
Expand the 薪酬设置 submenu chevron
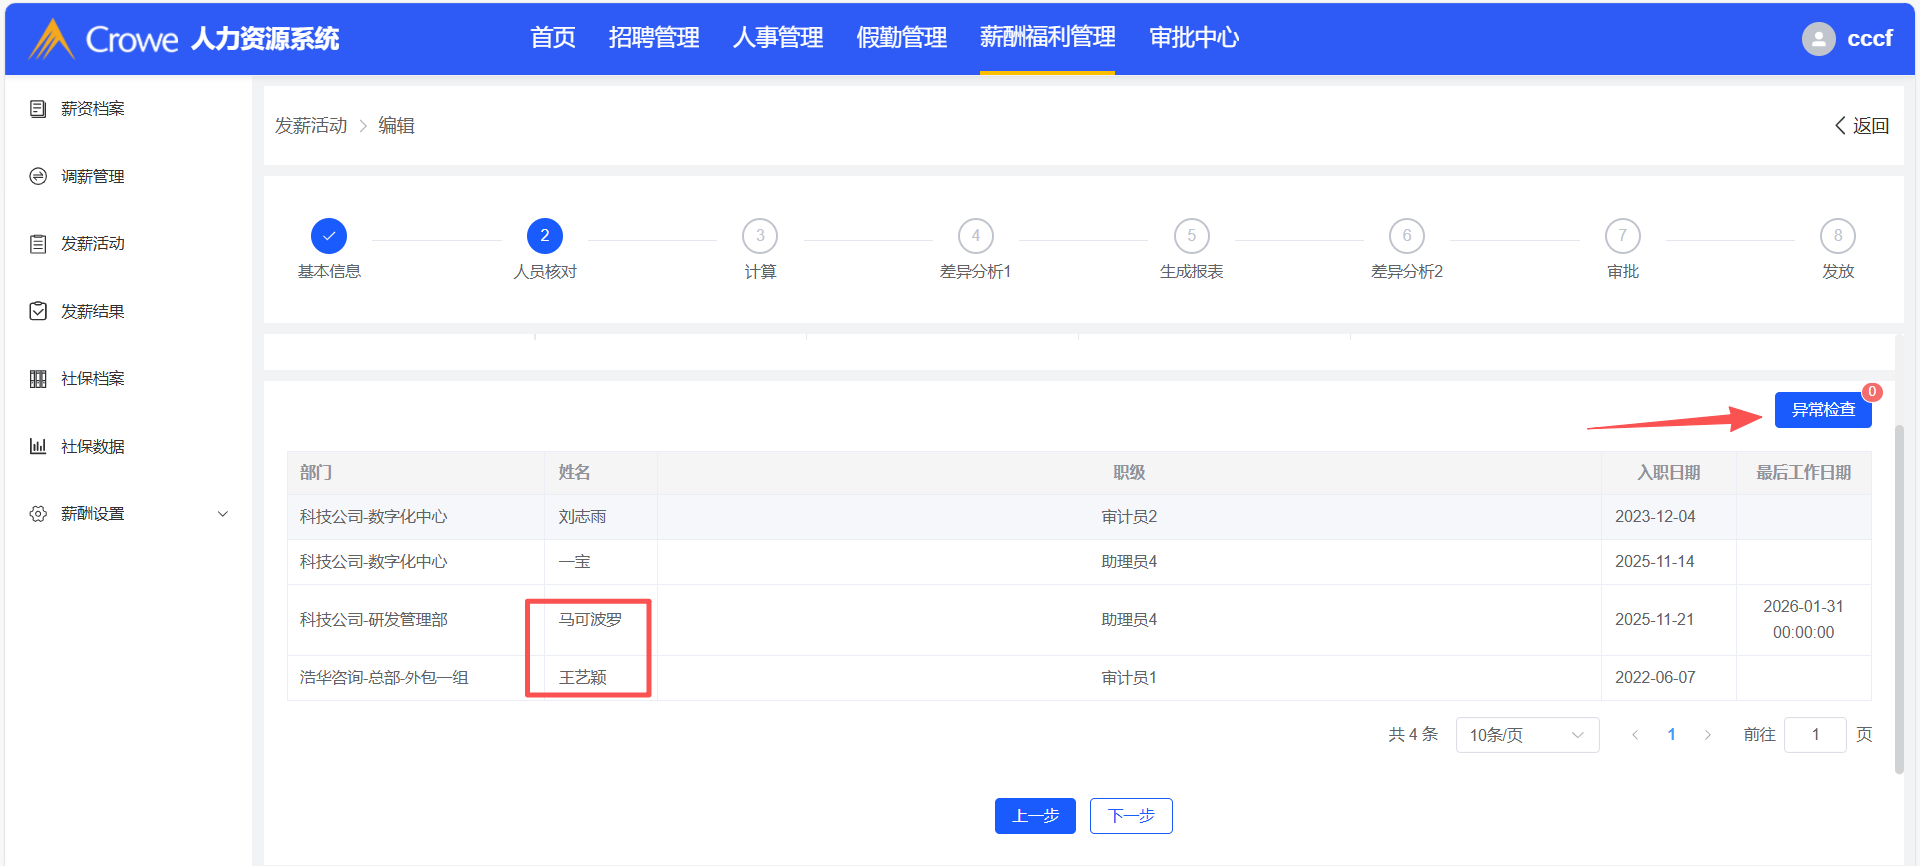[x=223, y=514]
